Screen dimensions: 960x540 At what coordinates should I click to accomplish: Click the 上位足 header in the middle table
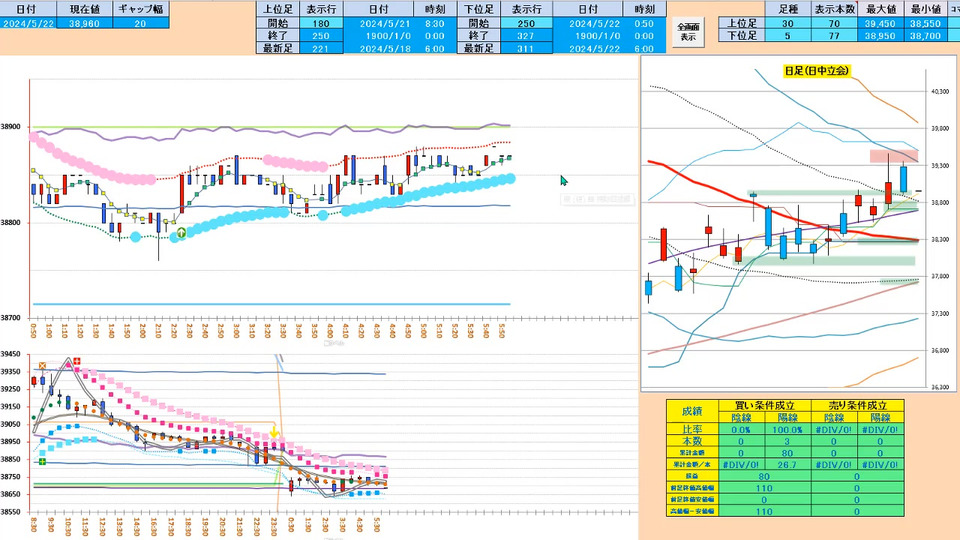coord(277,9)
